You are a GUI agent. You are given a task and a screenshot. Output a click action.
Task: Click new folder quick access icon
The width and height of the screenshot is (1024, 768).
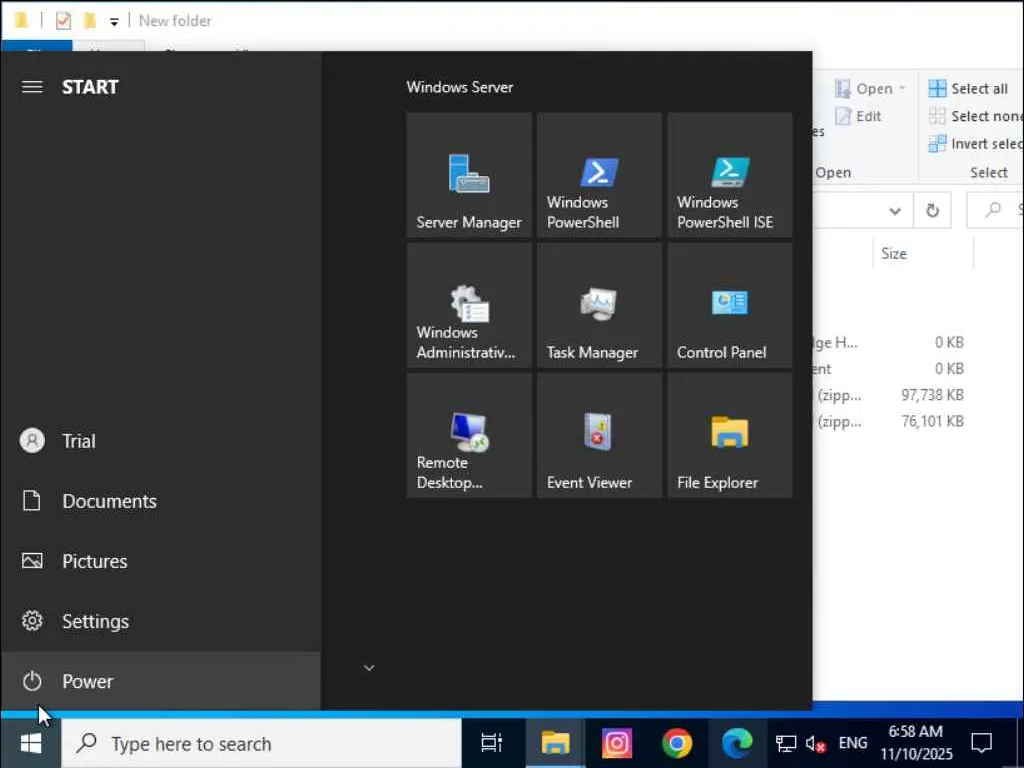(x=90, y=21)
